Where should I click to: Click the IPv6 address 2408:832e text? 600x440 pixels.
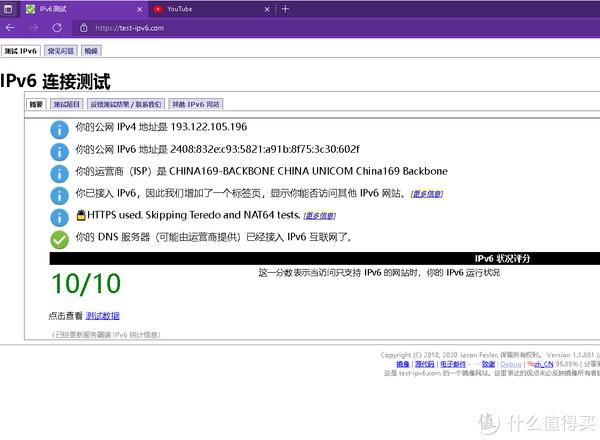click(x=265, y=149)
